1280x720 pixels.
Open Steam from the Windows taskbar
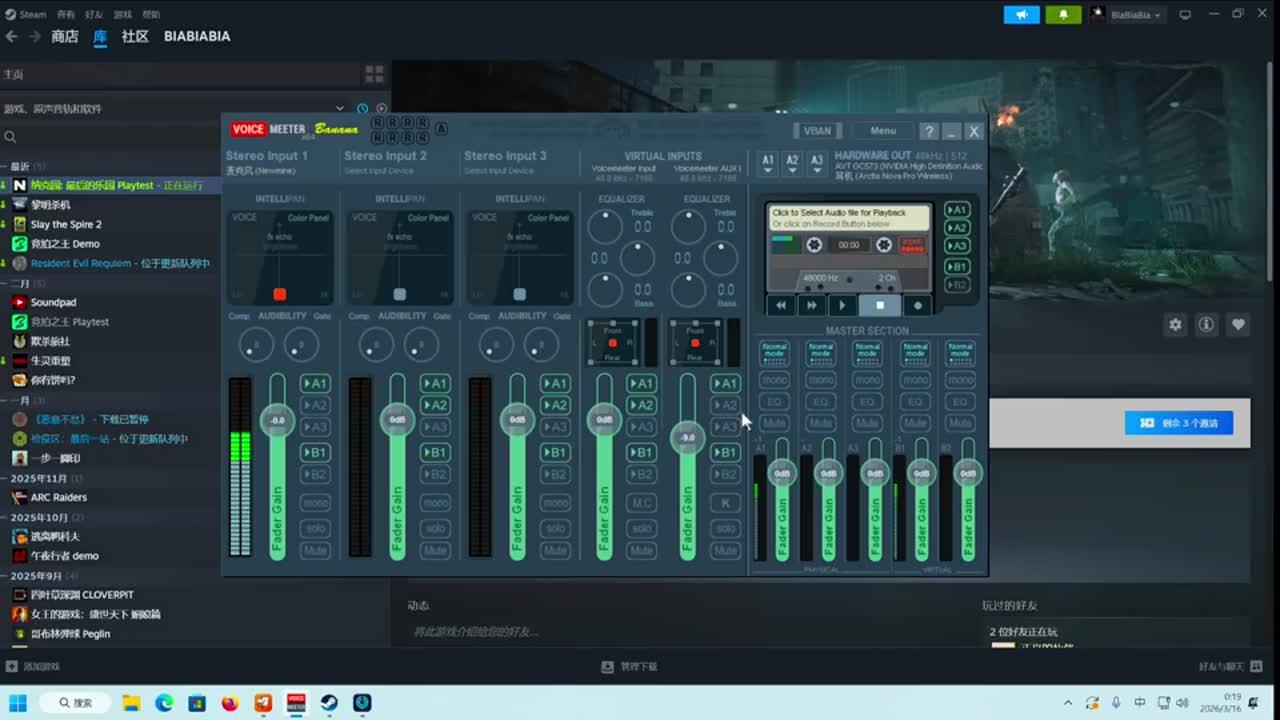329,703
